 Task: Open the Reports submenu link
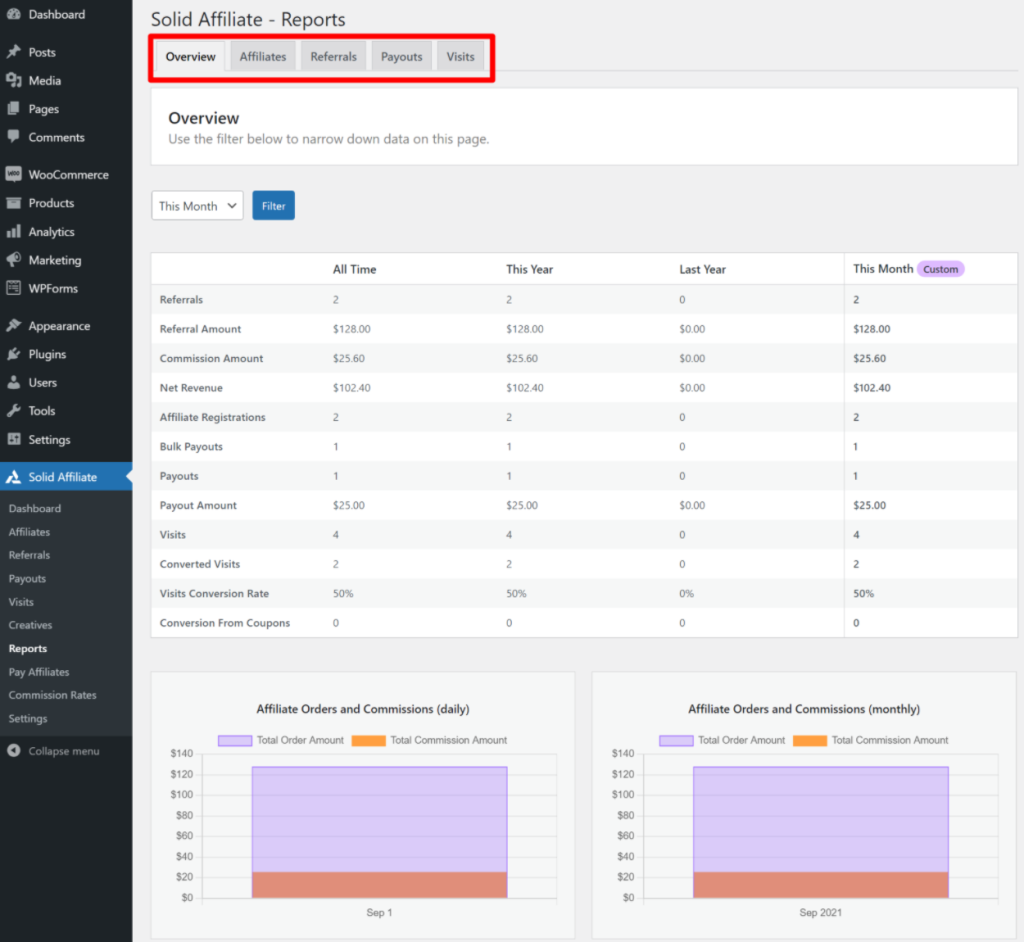click(27, 648)
